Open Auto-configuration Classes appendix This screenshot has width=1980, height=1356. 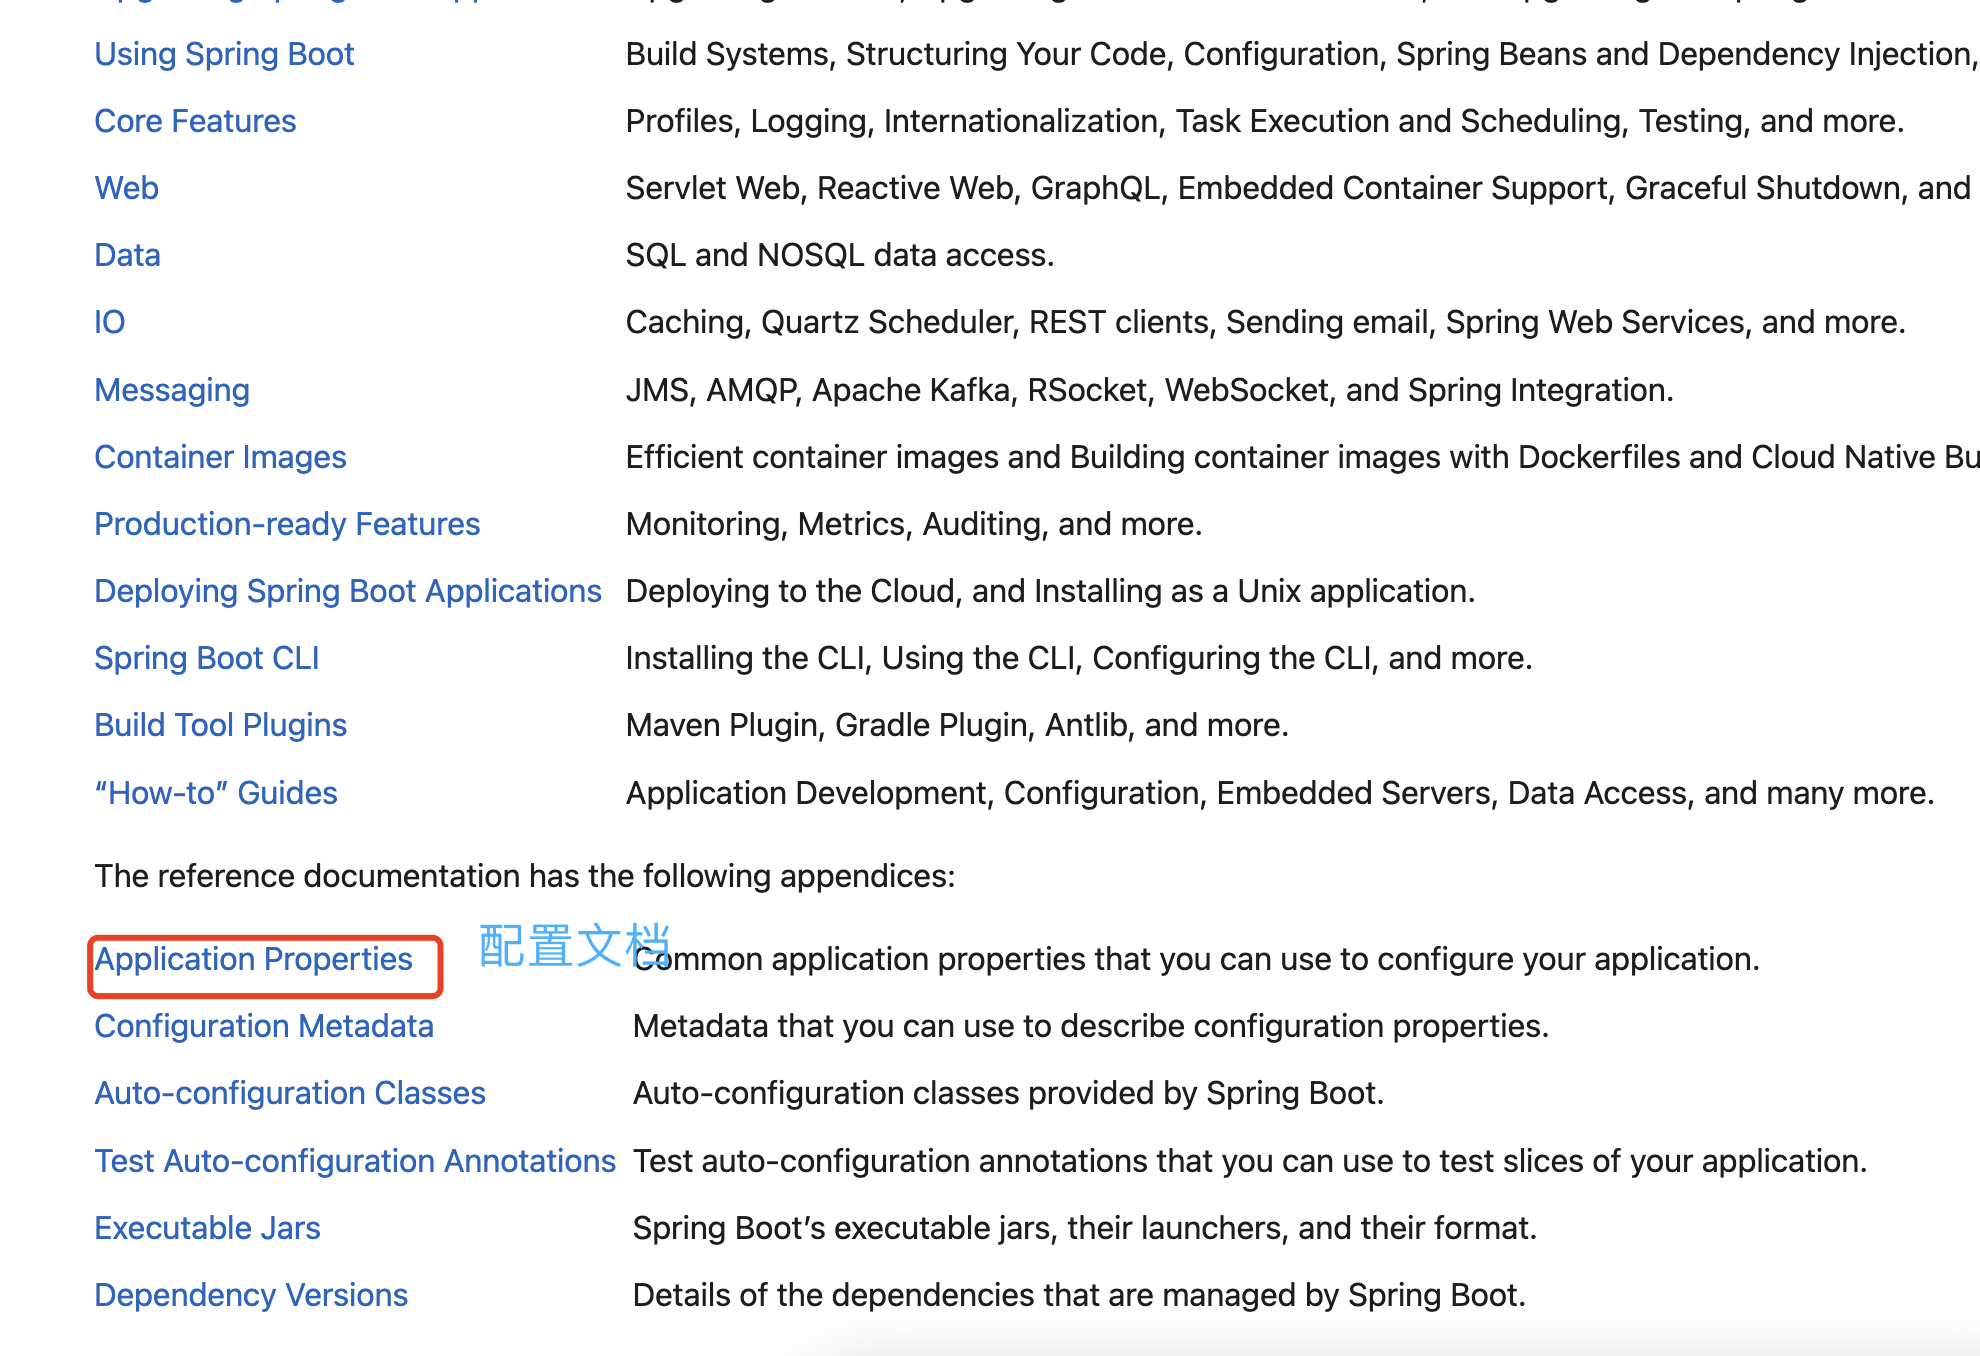click(289, 1093)
